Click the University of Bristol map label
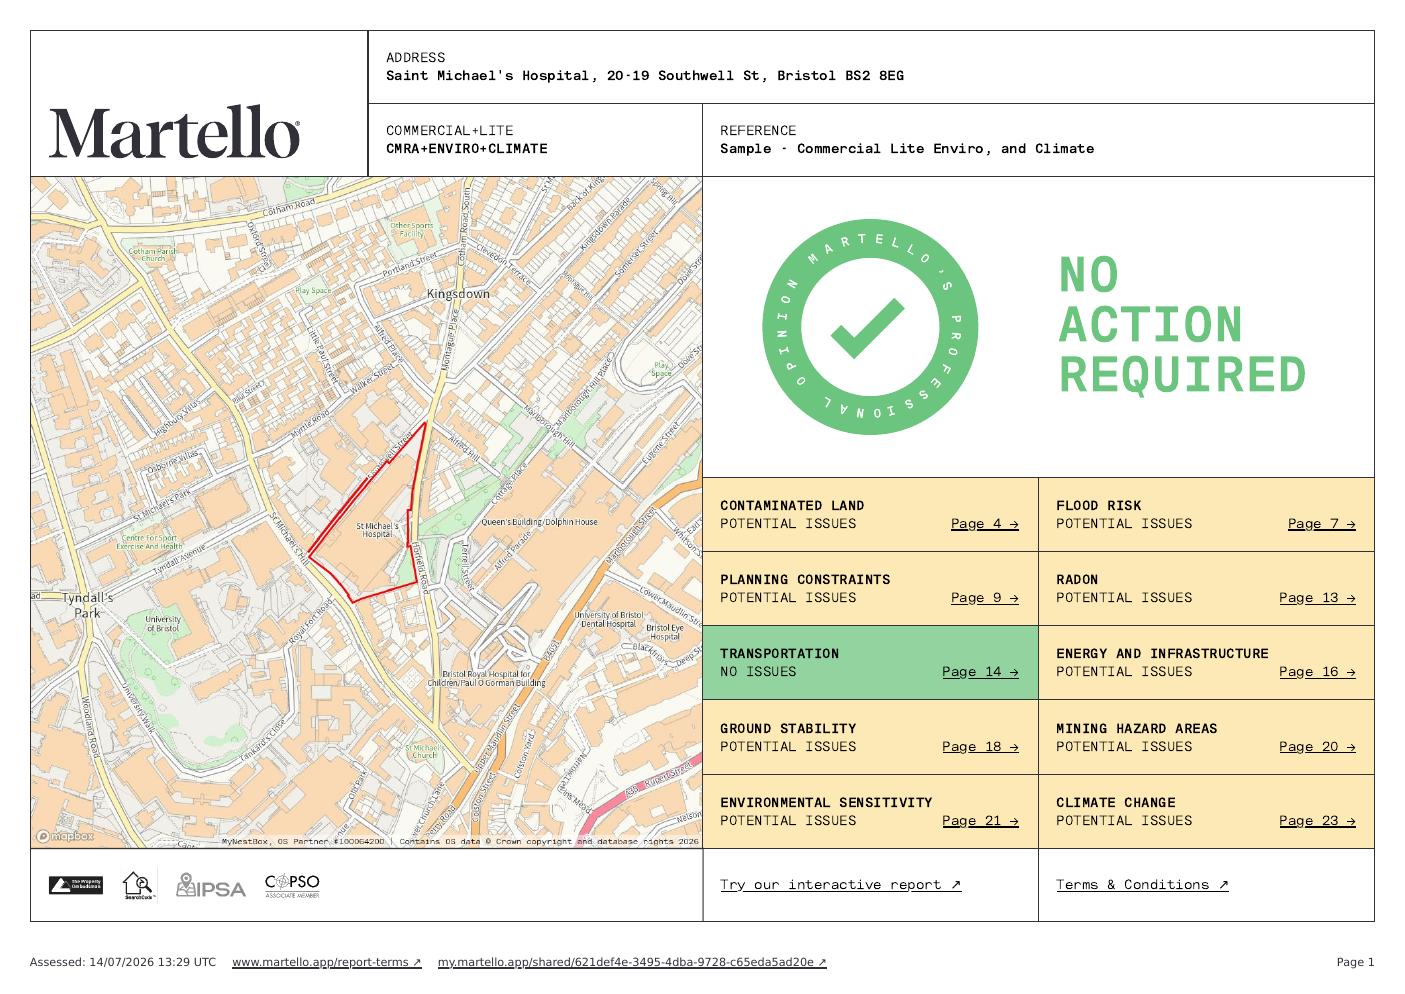Screen dimensions: 1405x994 click(x=162, y=624)
